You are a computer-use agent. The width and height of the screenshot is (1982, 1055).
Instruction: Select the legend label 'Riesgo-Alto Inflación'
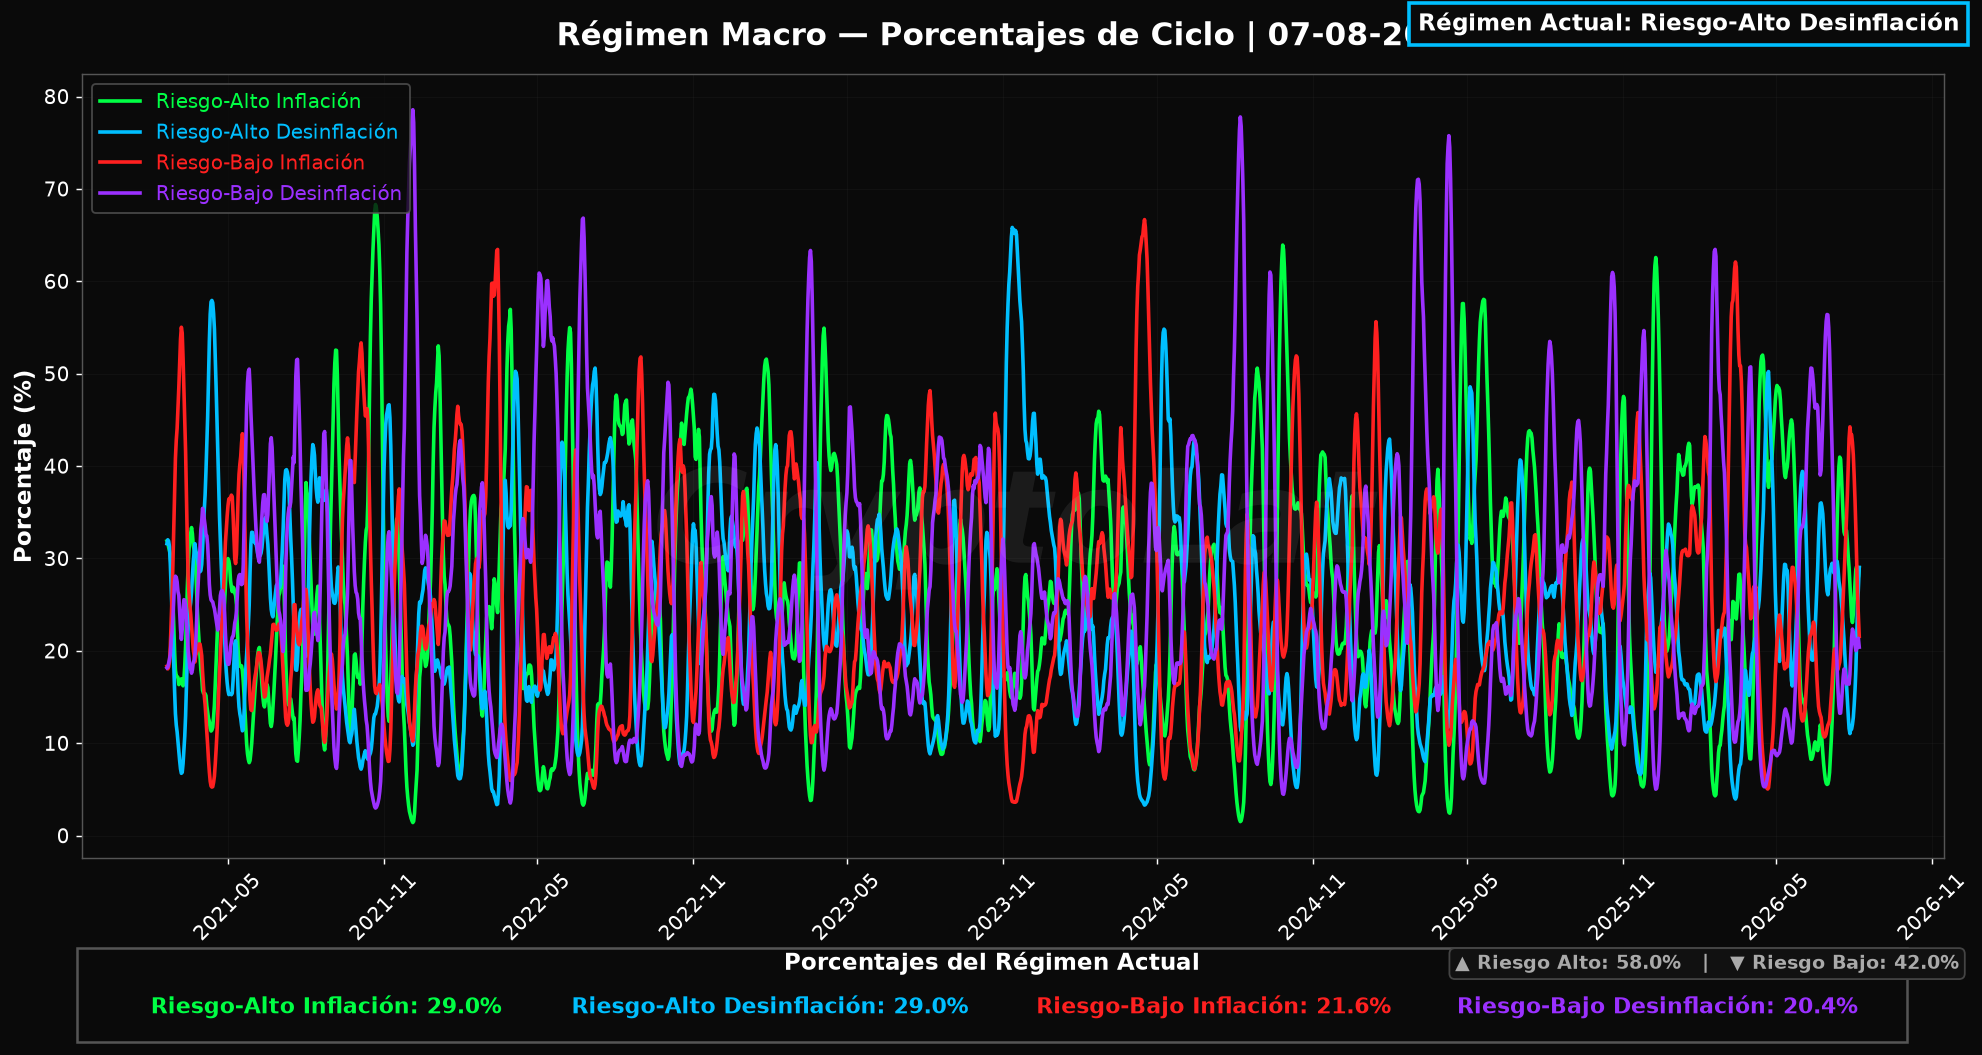[x=258, y=101]
